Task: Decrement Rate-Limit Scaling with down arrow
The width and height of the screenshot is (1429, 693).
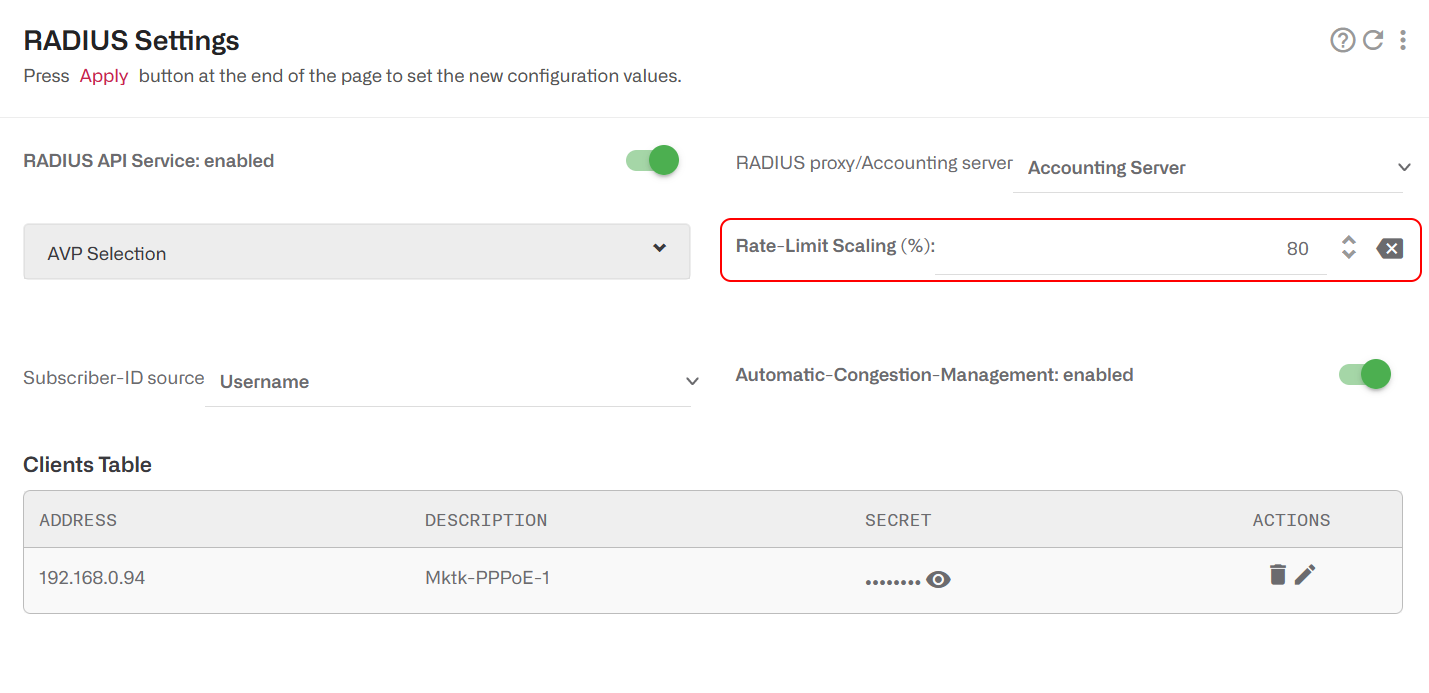Action: coord(1348,254)
